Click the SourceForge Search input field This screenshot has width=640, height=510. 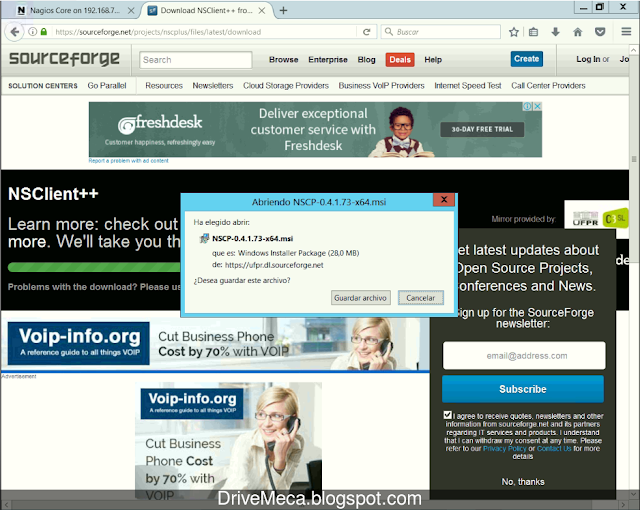[196, 60]
